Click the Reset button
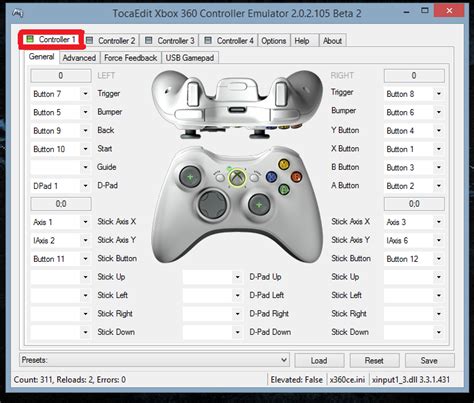 tap(374, 360)
